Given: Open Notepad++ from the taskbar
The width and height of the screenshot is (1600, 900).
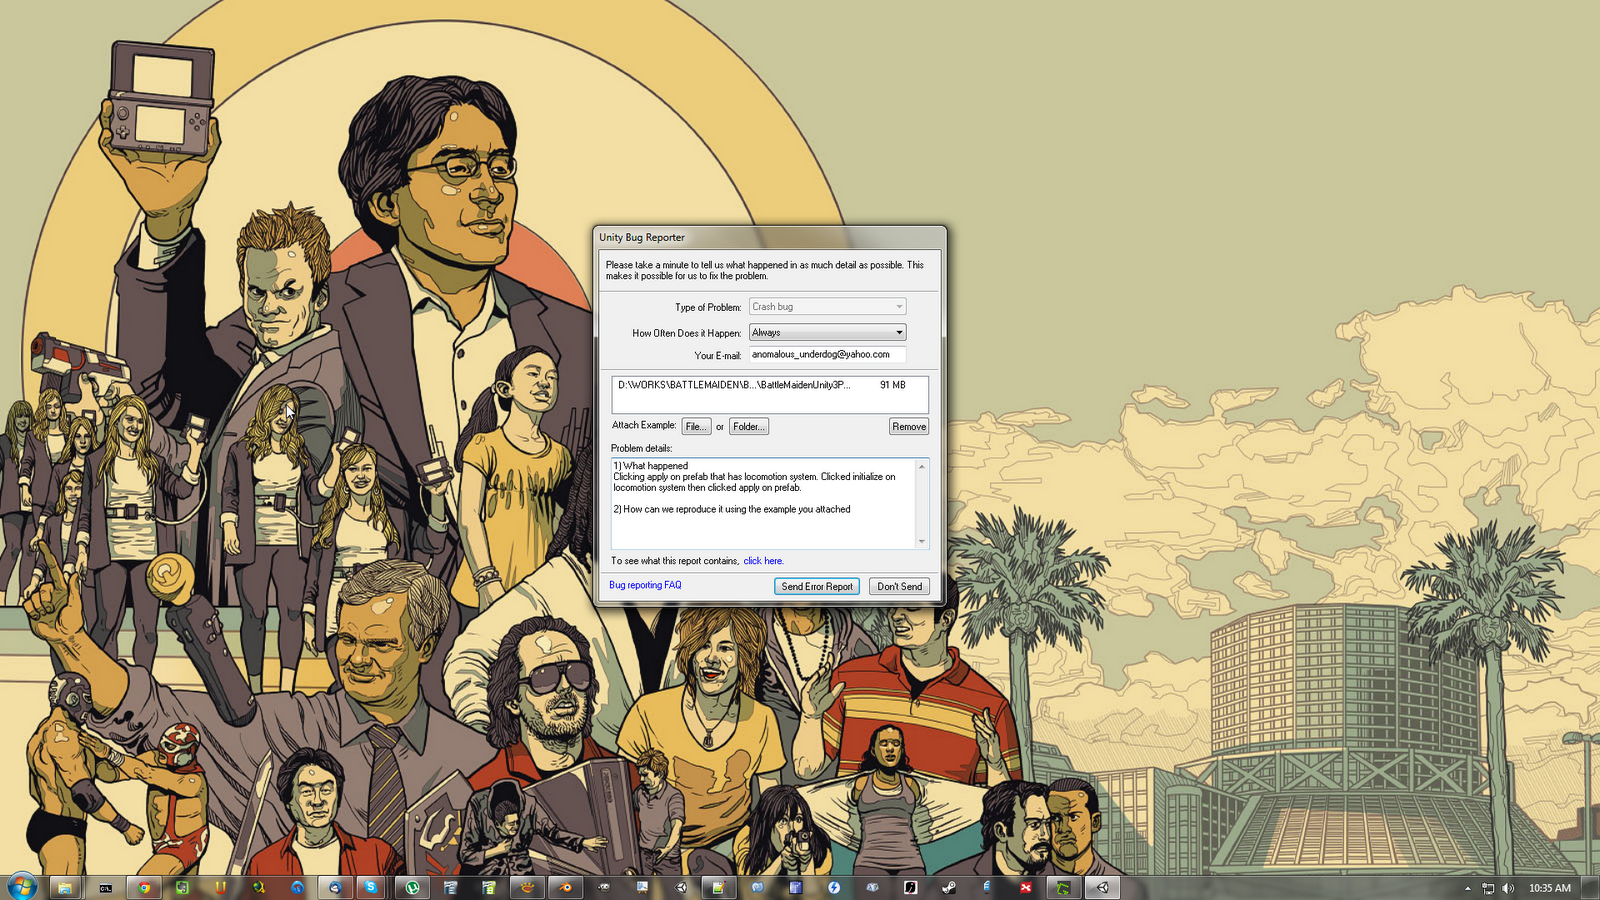Looking at the screenshot, I should [718, 887].
